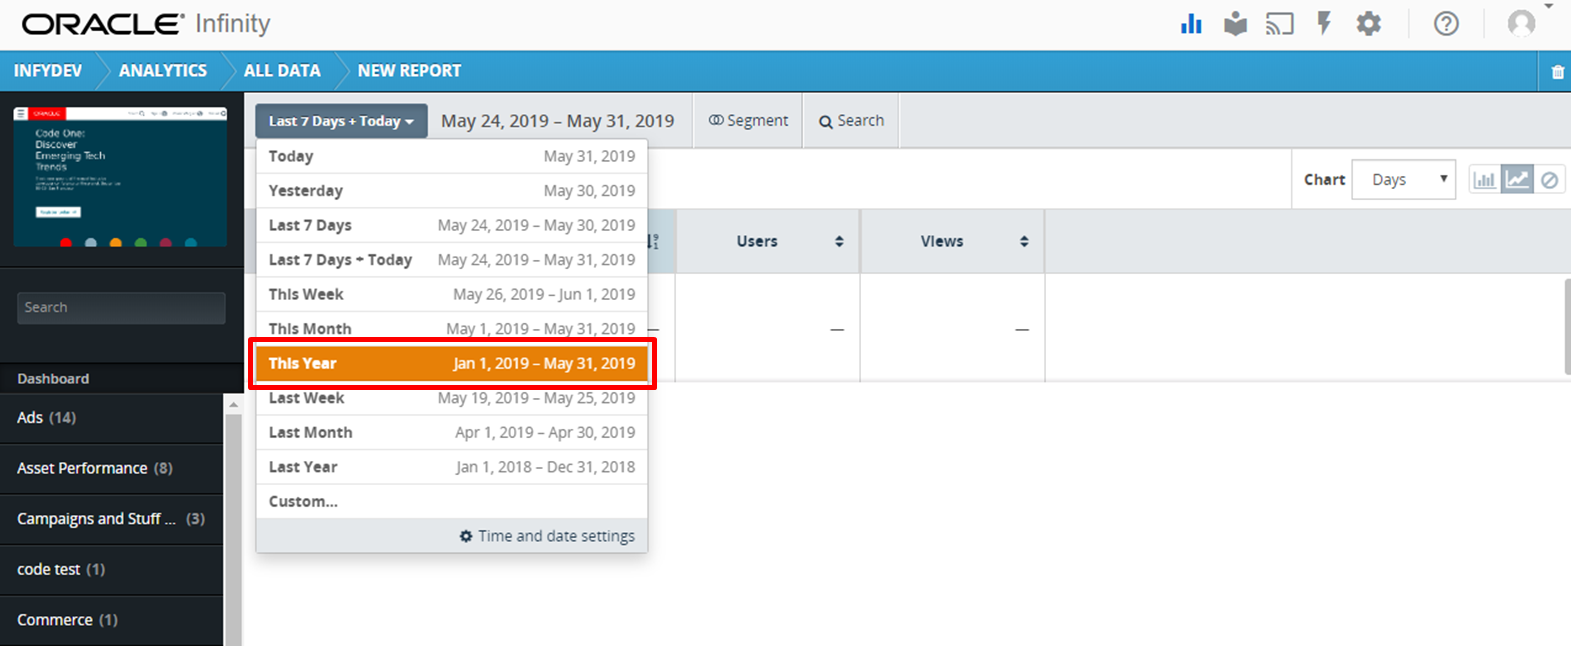Click the trash delete icon

click(1557, 72)
